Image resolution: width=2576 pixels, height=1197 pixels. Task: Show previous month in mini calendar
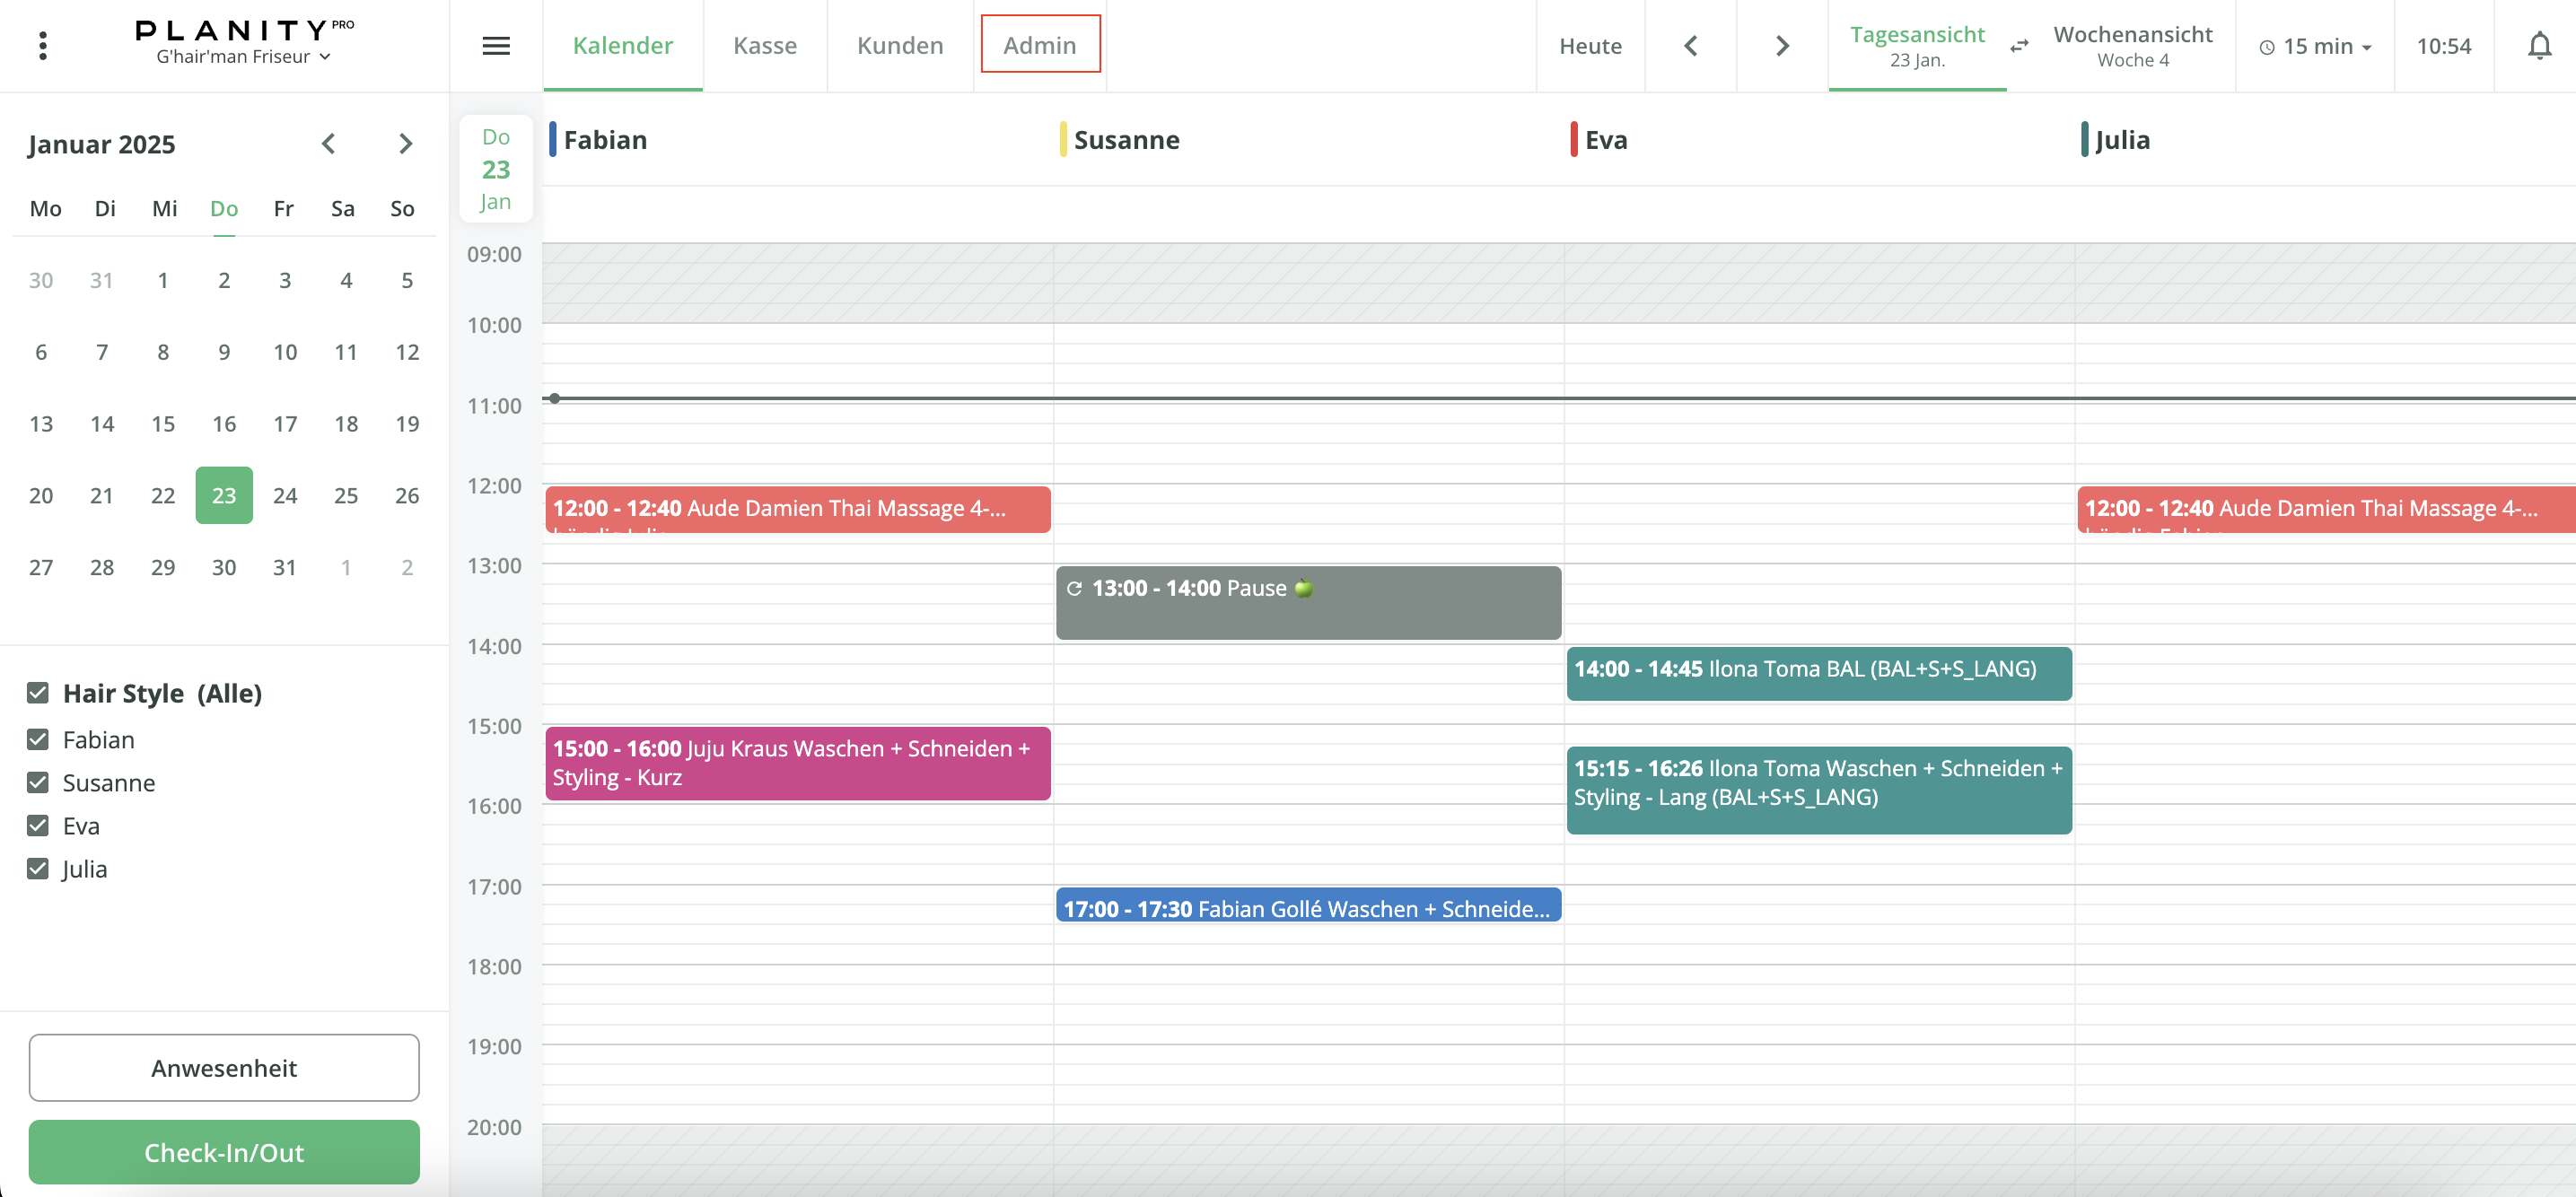[x=328, y=143]
